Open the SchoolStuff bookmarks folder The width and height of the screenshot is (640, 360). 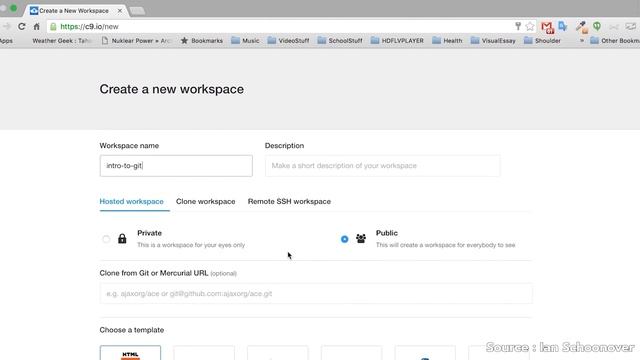340,40
